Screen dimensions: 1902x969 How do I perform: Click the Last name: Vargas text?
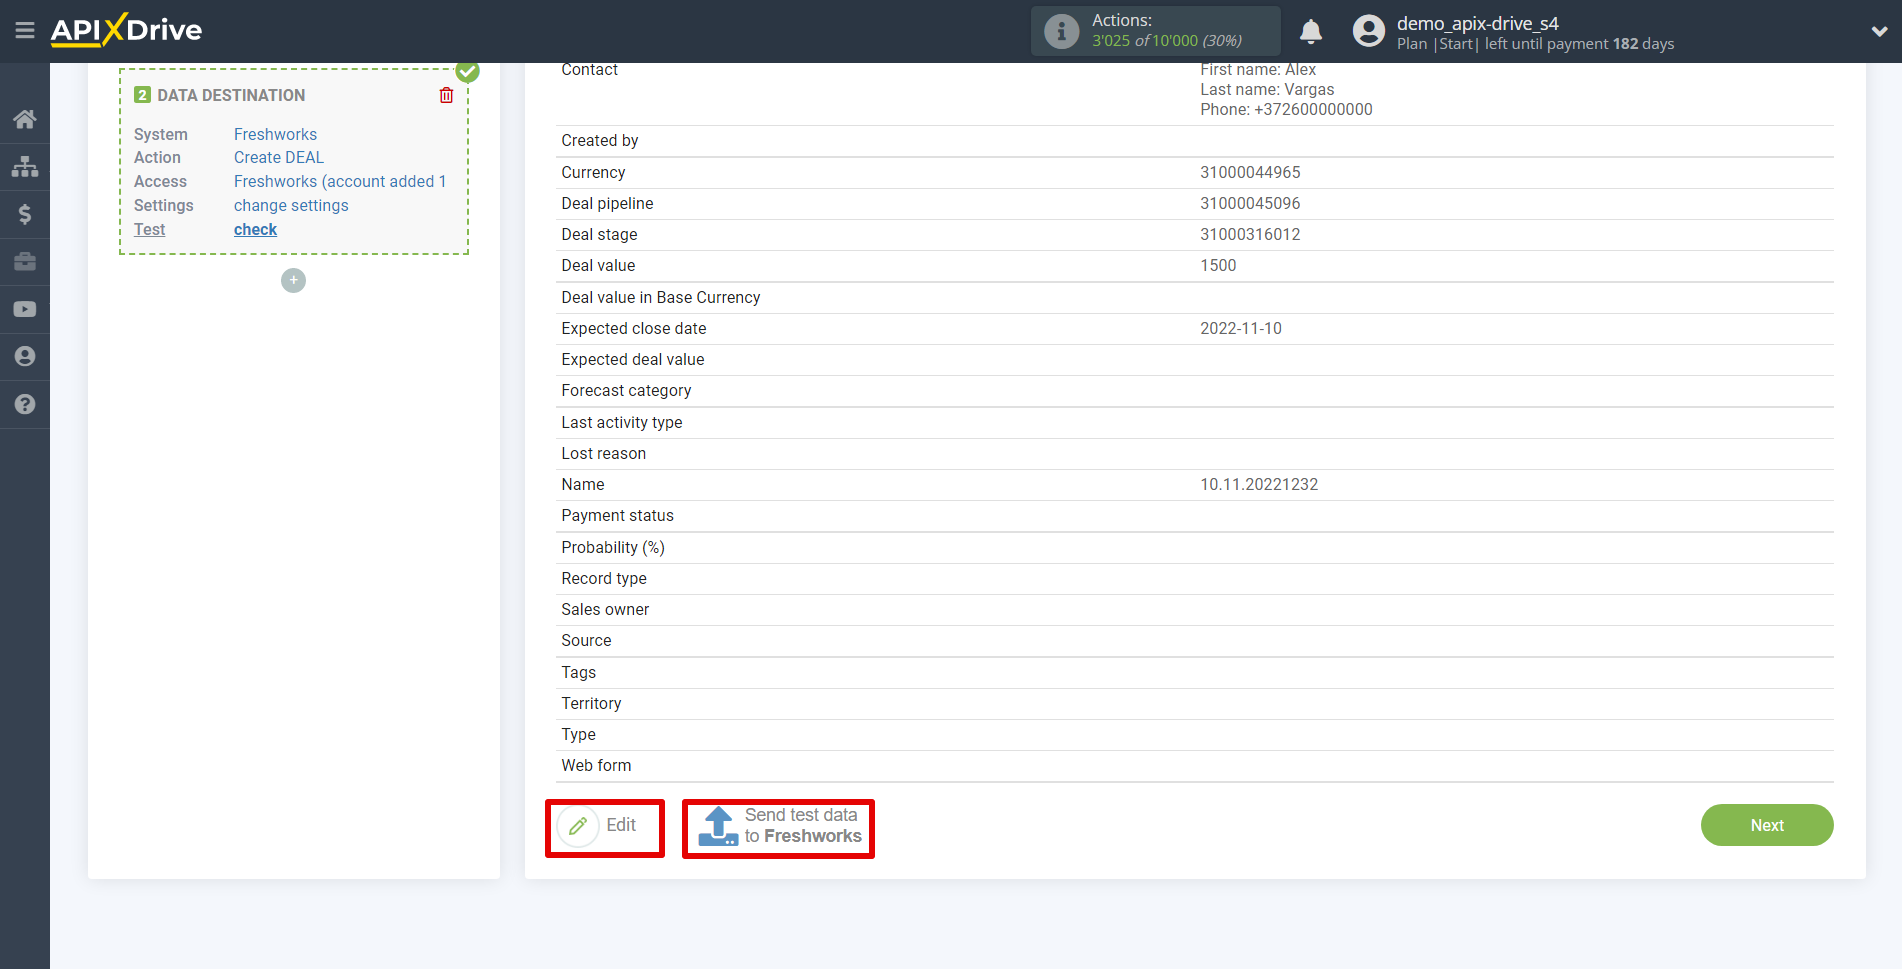click(1267, 89)
